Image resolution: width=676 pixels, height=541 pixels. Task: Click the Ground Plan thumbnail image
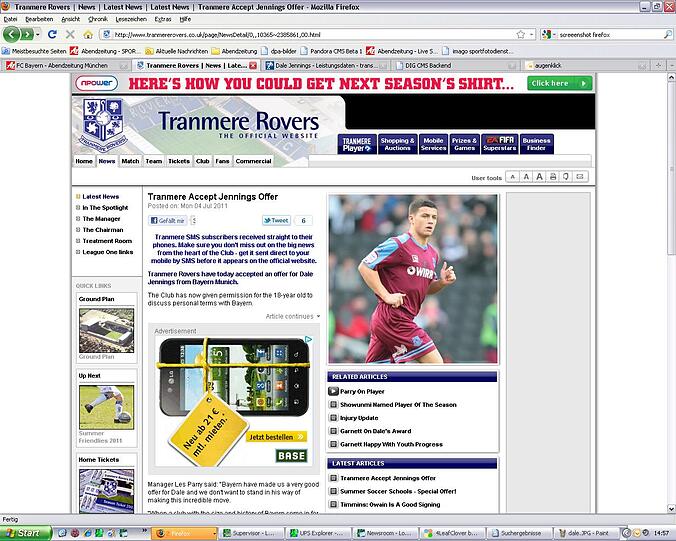click(x=106, y=331)
